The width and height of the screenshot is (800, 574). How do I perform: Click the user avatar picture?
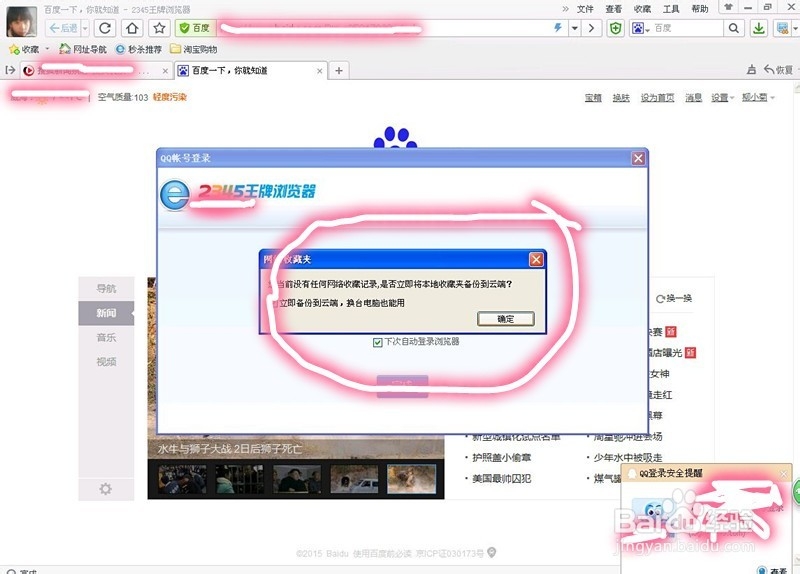[x=21, y=21]
